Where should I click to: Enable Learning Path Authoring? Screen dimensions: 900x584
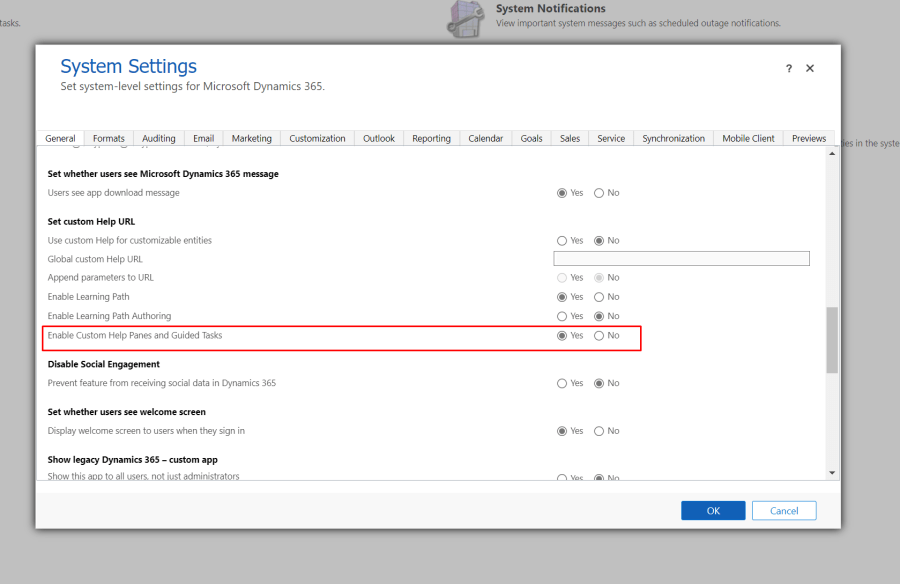click(561, 315)
